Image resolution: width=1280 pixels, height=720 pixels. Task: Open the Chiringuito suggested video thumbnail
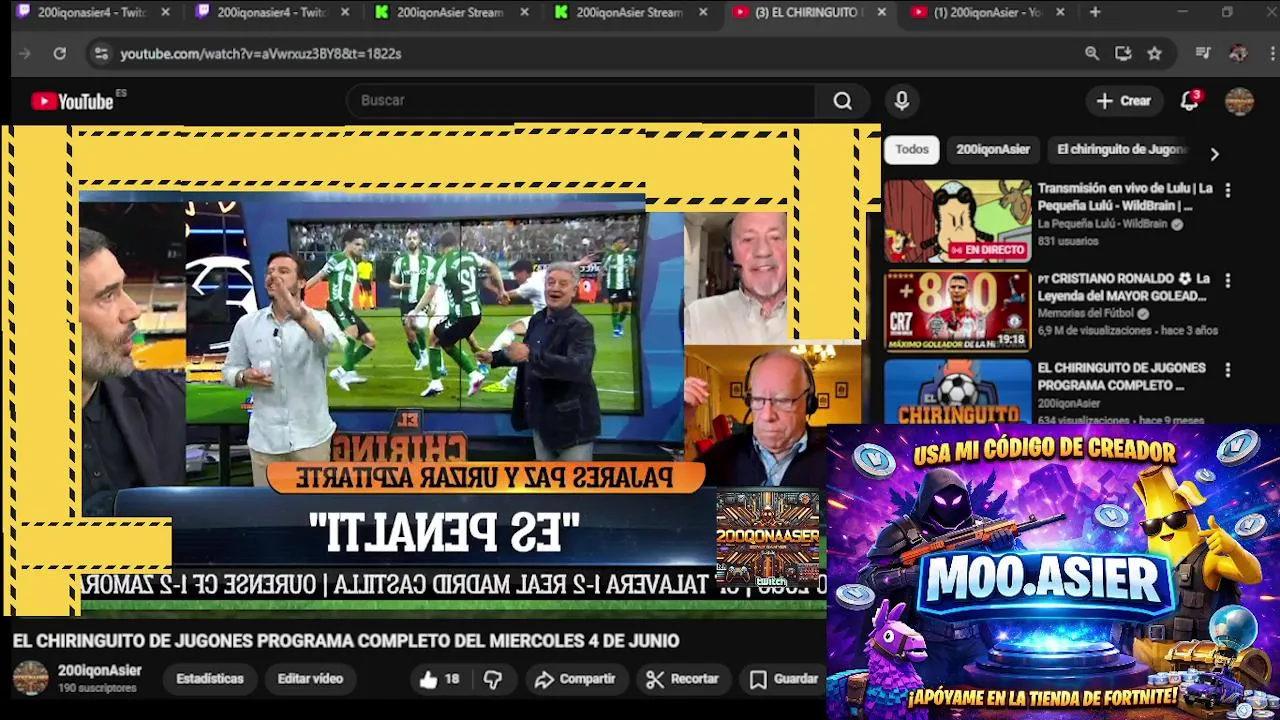tap(957, 392)
